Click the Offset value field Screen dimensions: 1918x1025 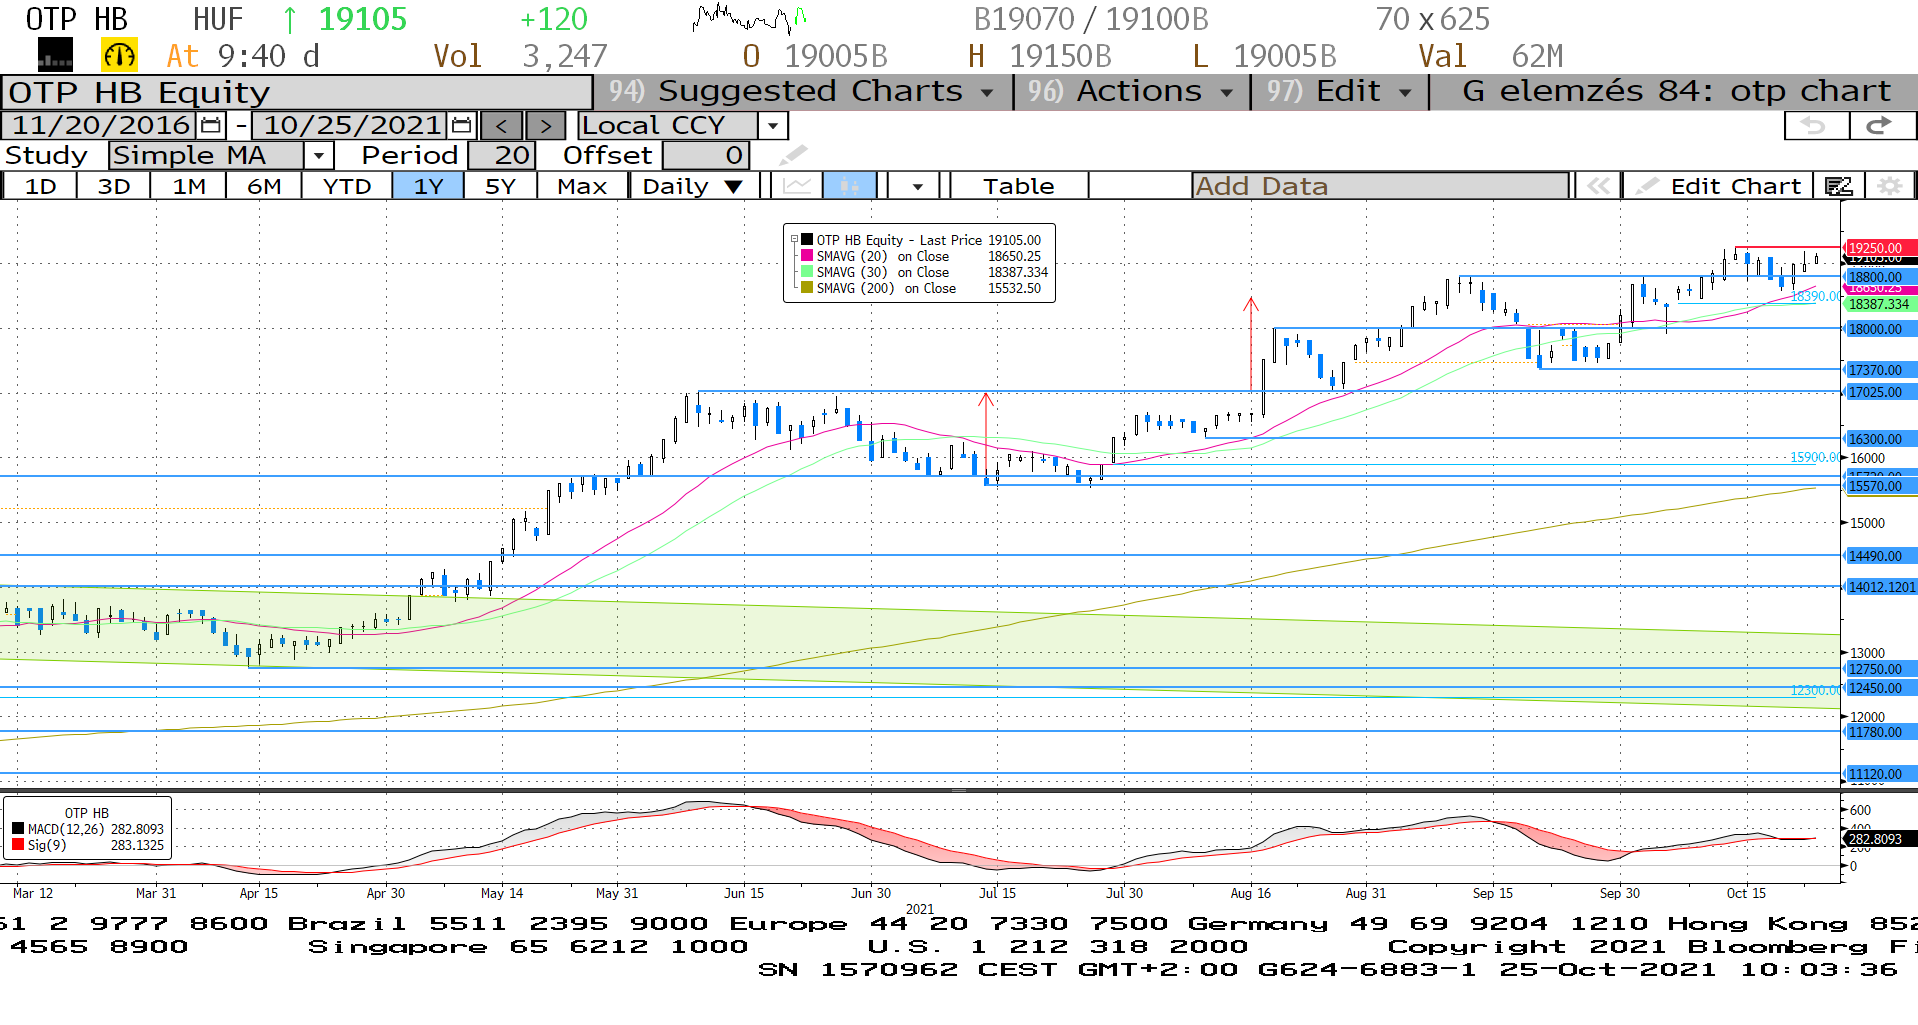[x=706, y=156]
